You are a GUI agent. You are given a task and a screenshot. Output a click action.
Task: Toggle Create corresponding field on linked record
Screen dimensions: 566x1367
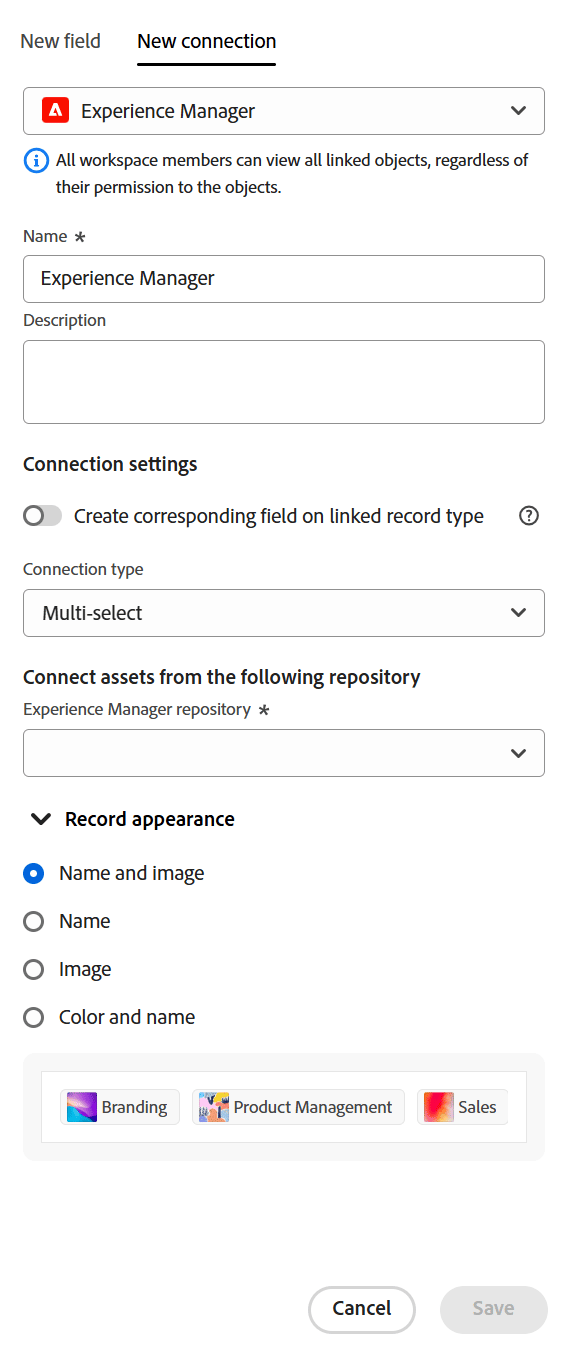(43, 516)
